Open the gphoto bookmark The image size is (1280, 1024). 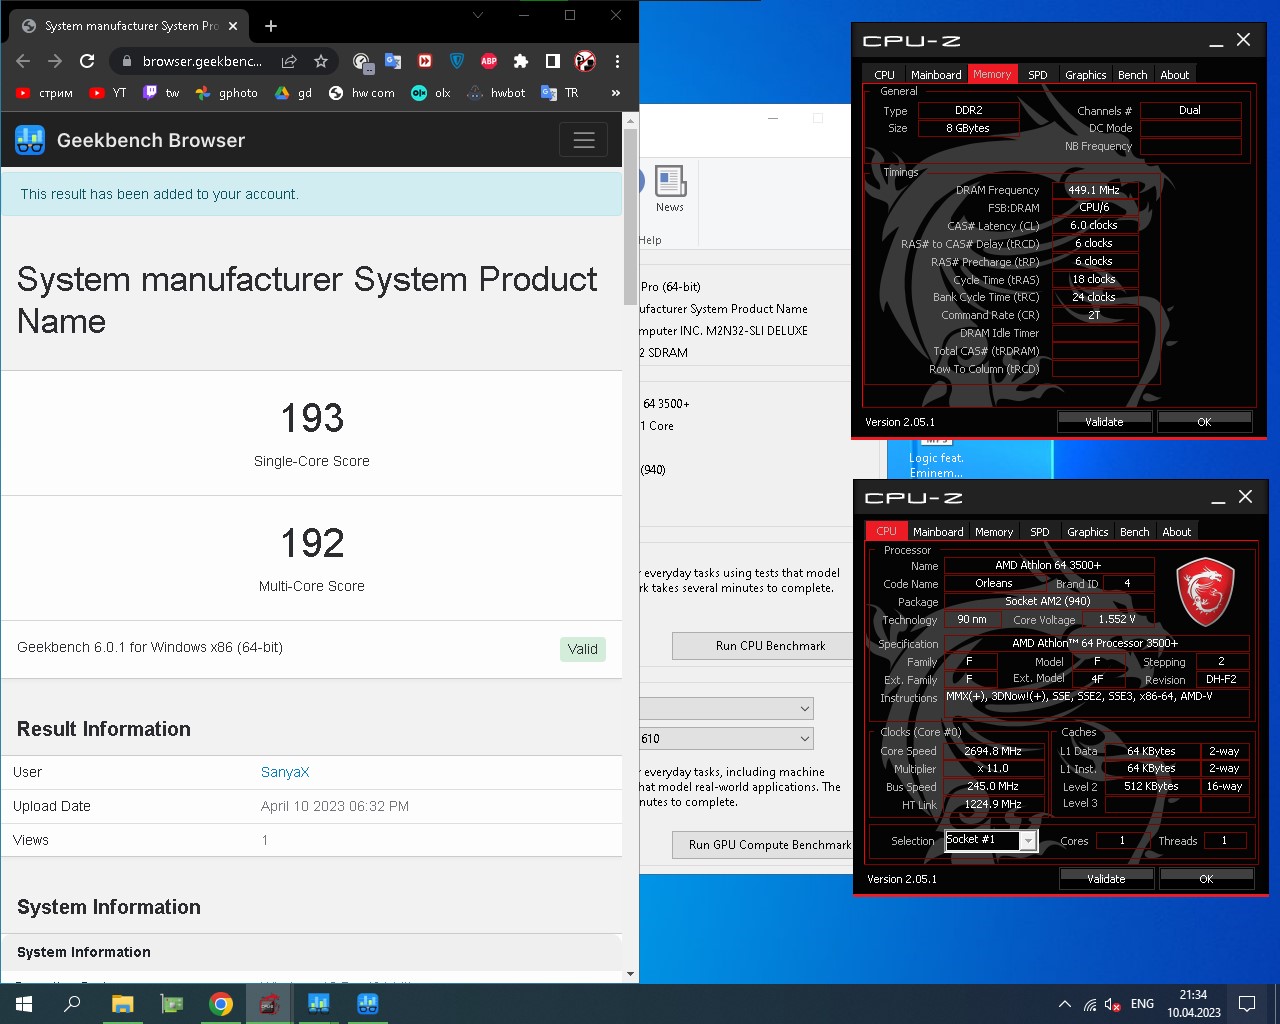point(227,93)
